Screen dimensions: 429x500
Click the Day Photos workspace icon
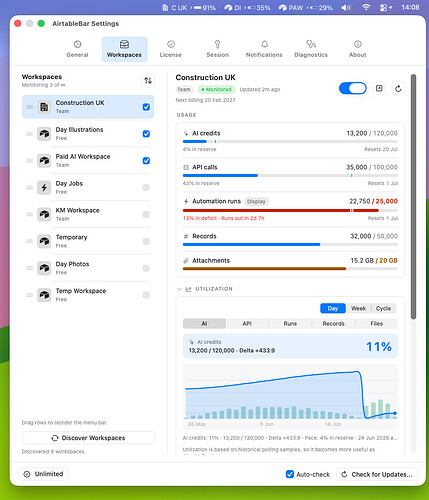tap(44, 268)
